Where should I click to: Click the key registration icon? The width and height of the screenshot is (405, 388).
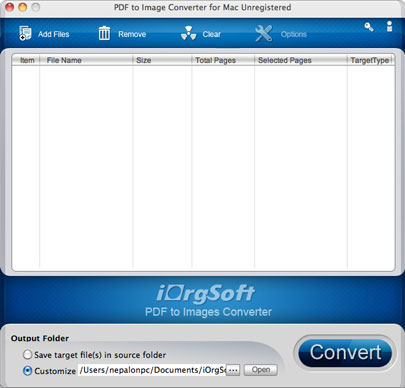(x=369, y=27)
